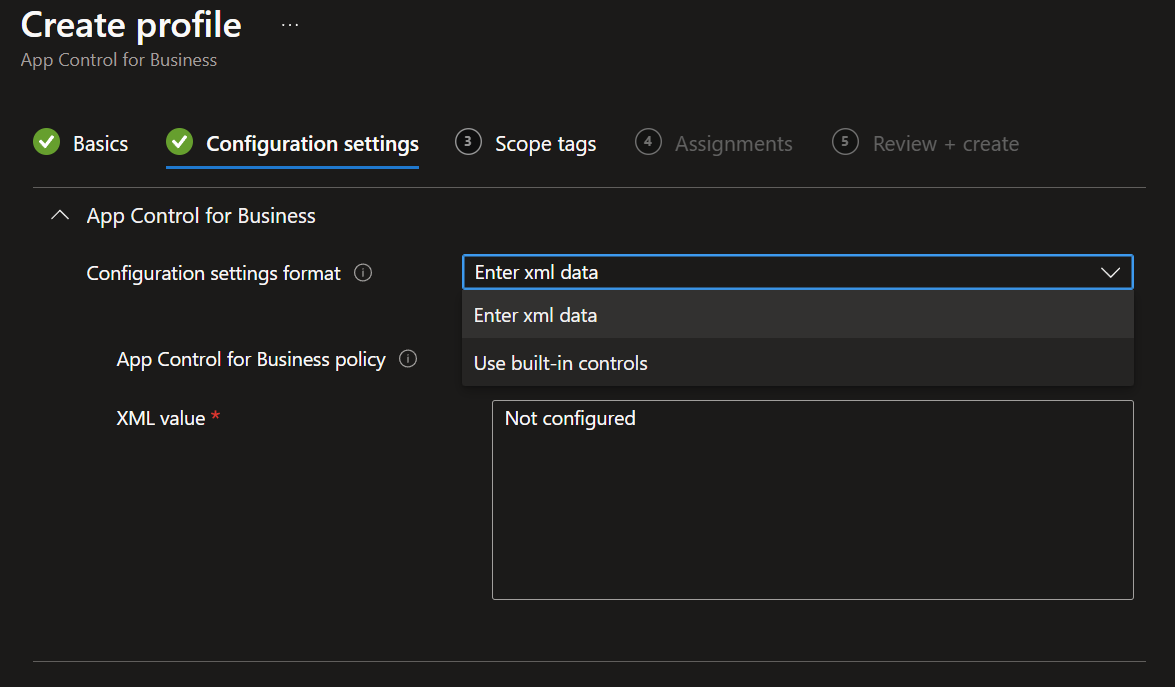Screen dimensions: 1175x687
Task: Click the Basics step green checkmark icon
Action: (46, 142)
